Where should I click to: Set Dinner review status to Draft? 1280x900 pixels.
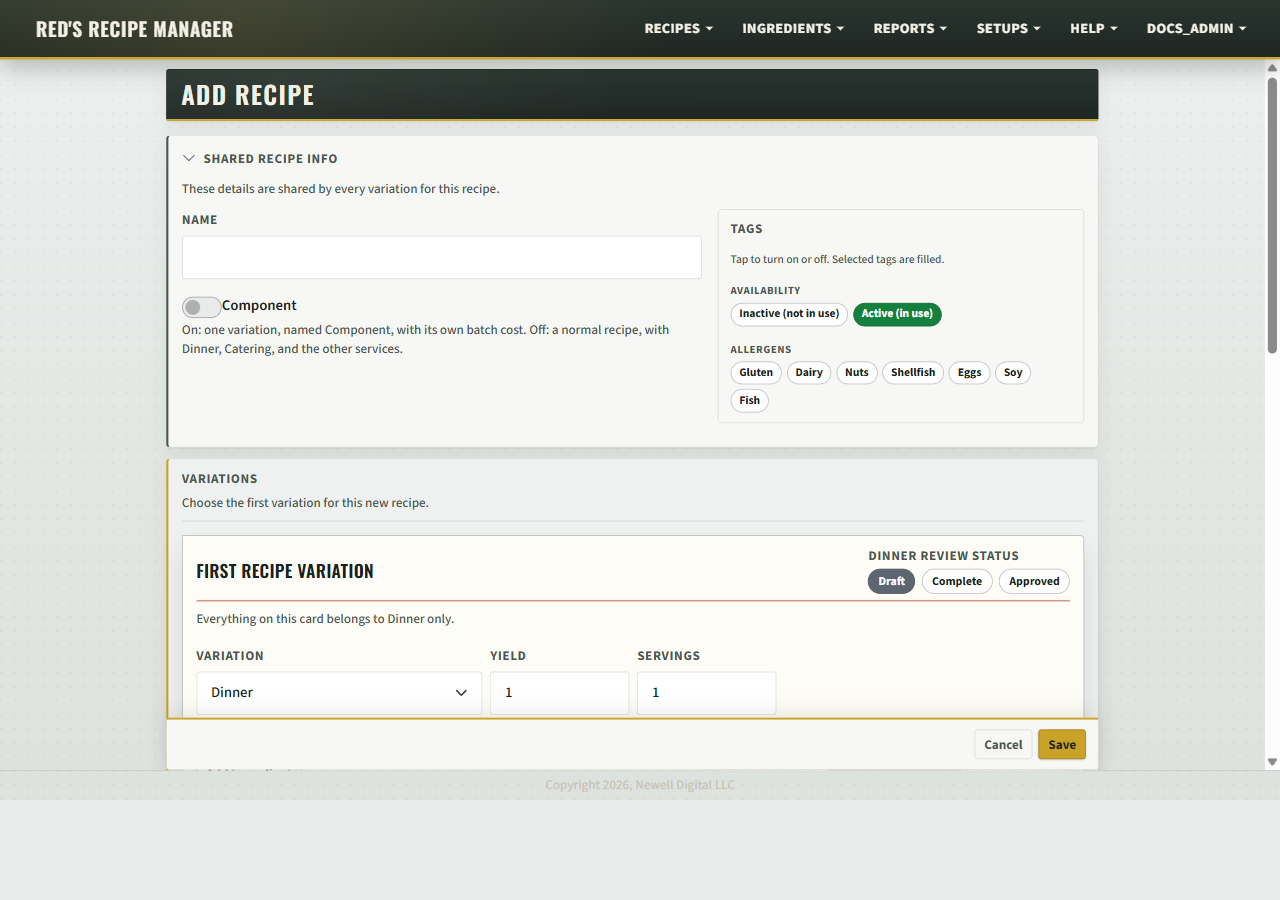tap(891, 582)
